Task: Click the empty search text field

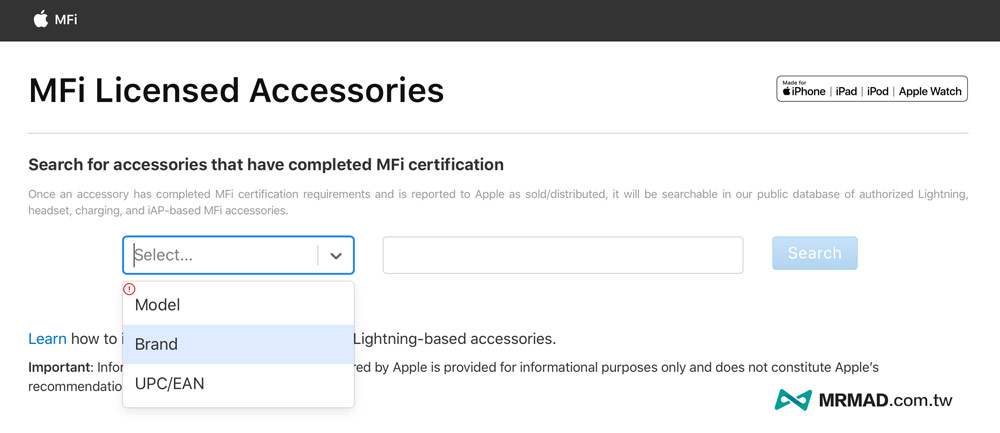Action: 563,255
